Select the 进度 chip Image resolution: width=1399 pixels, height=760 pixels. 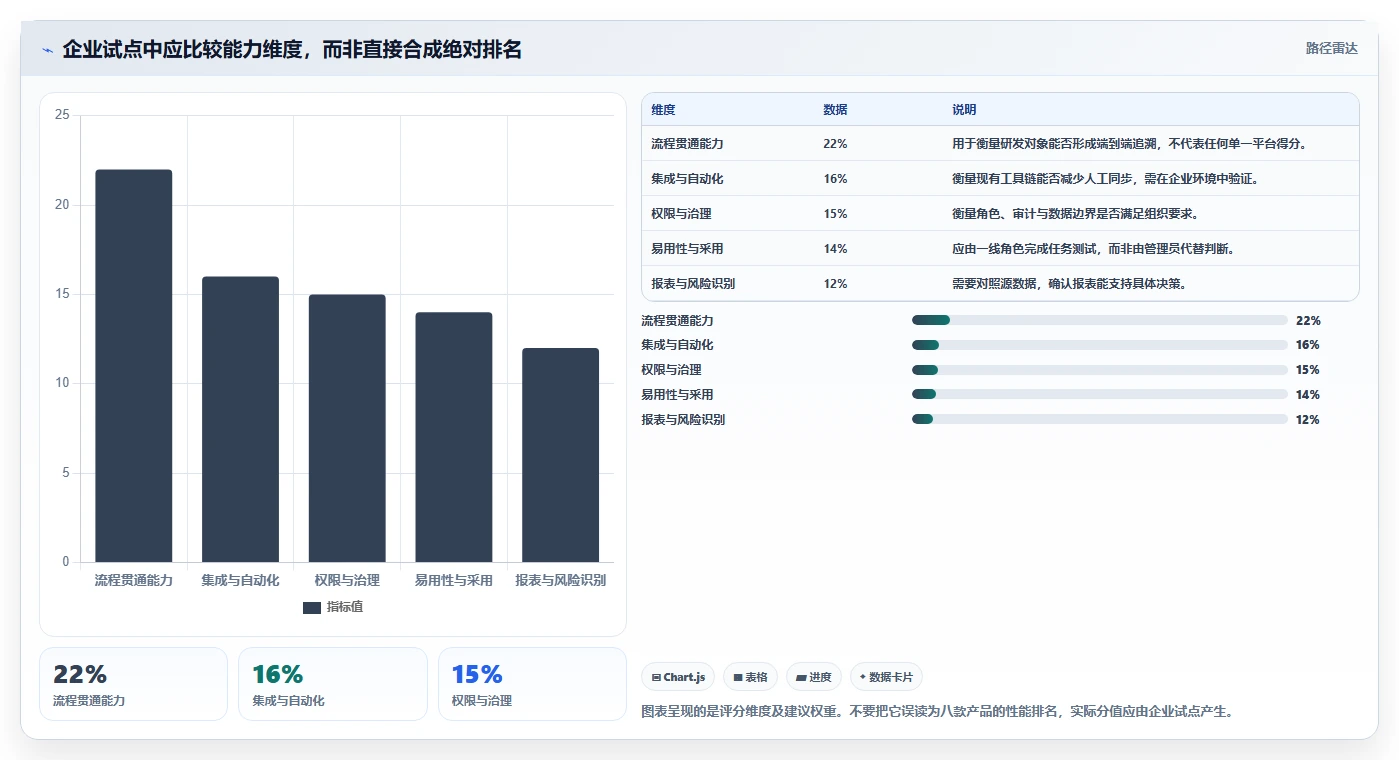[814, 677]
